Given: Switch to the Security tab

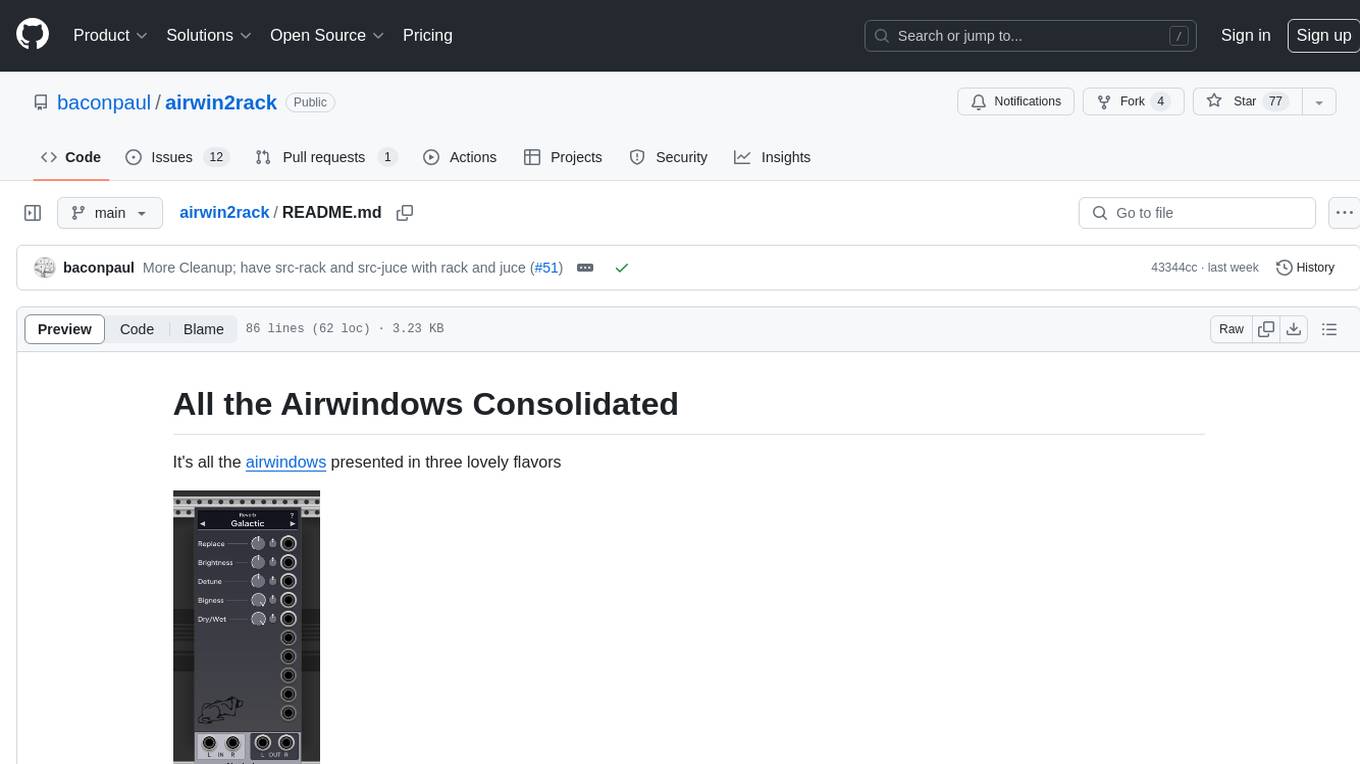Looking at the screenshot, I should point(668,157).
